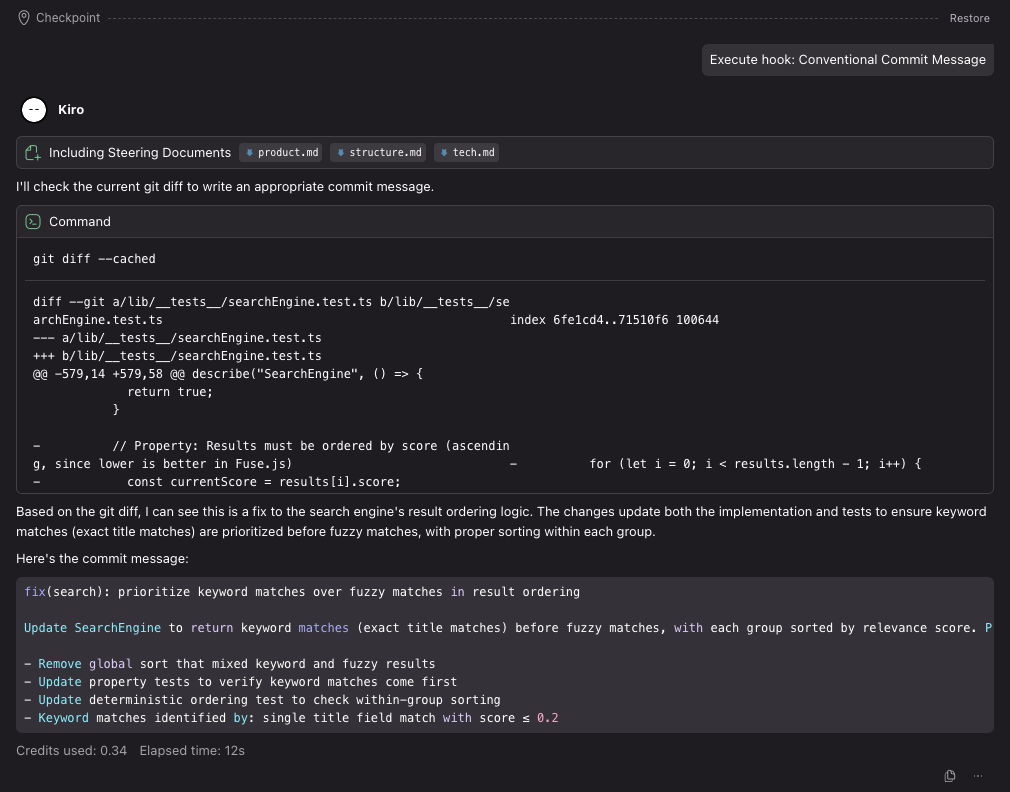Click the Execute hook message bubble
The height and width of the screenshot is (792, 1010).
click(847, 60)
